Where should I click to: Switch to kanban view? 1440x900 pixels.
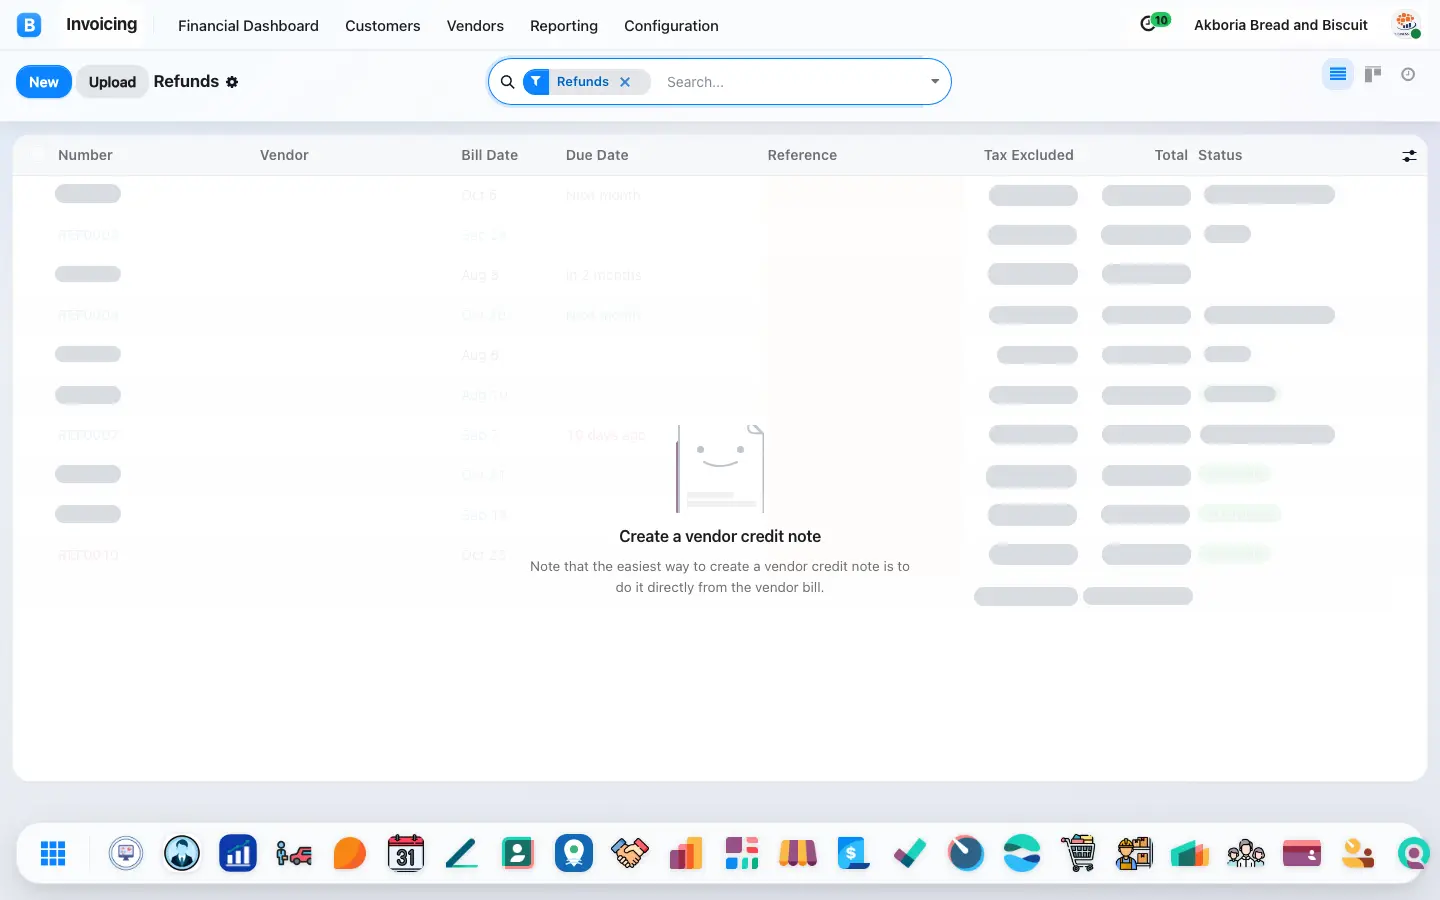tap(1373, 74)
